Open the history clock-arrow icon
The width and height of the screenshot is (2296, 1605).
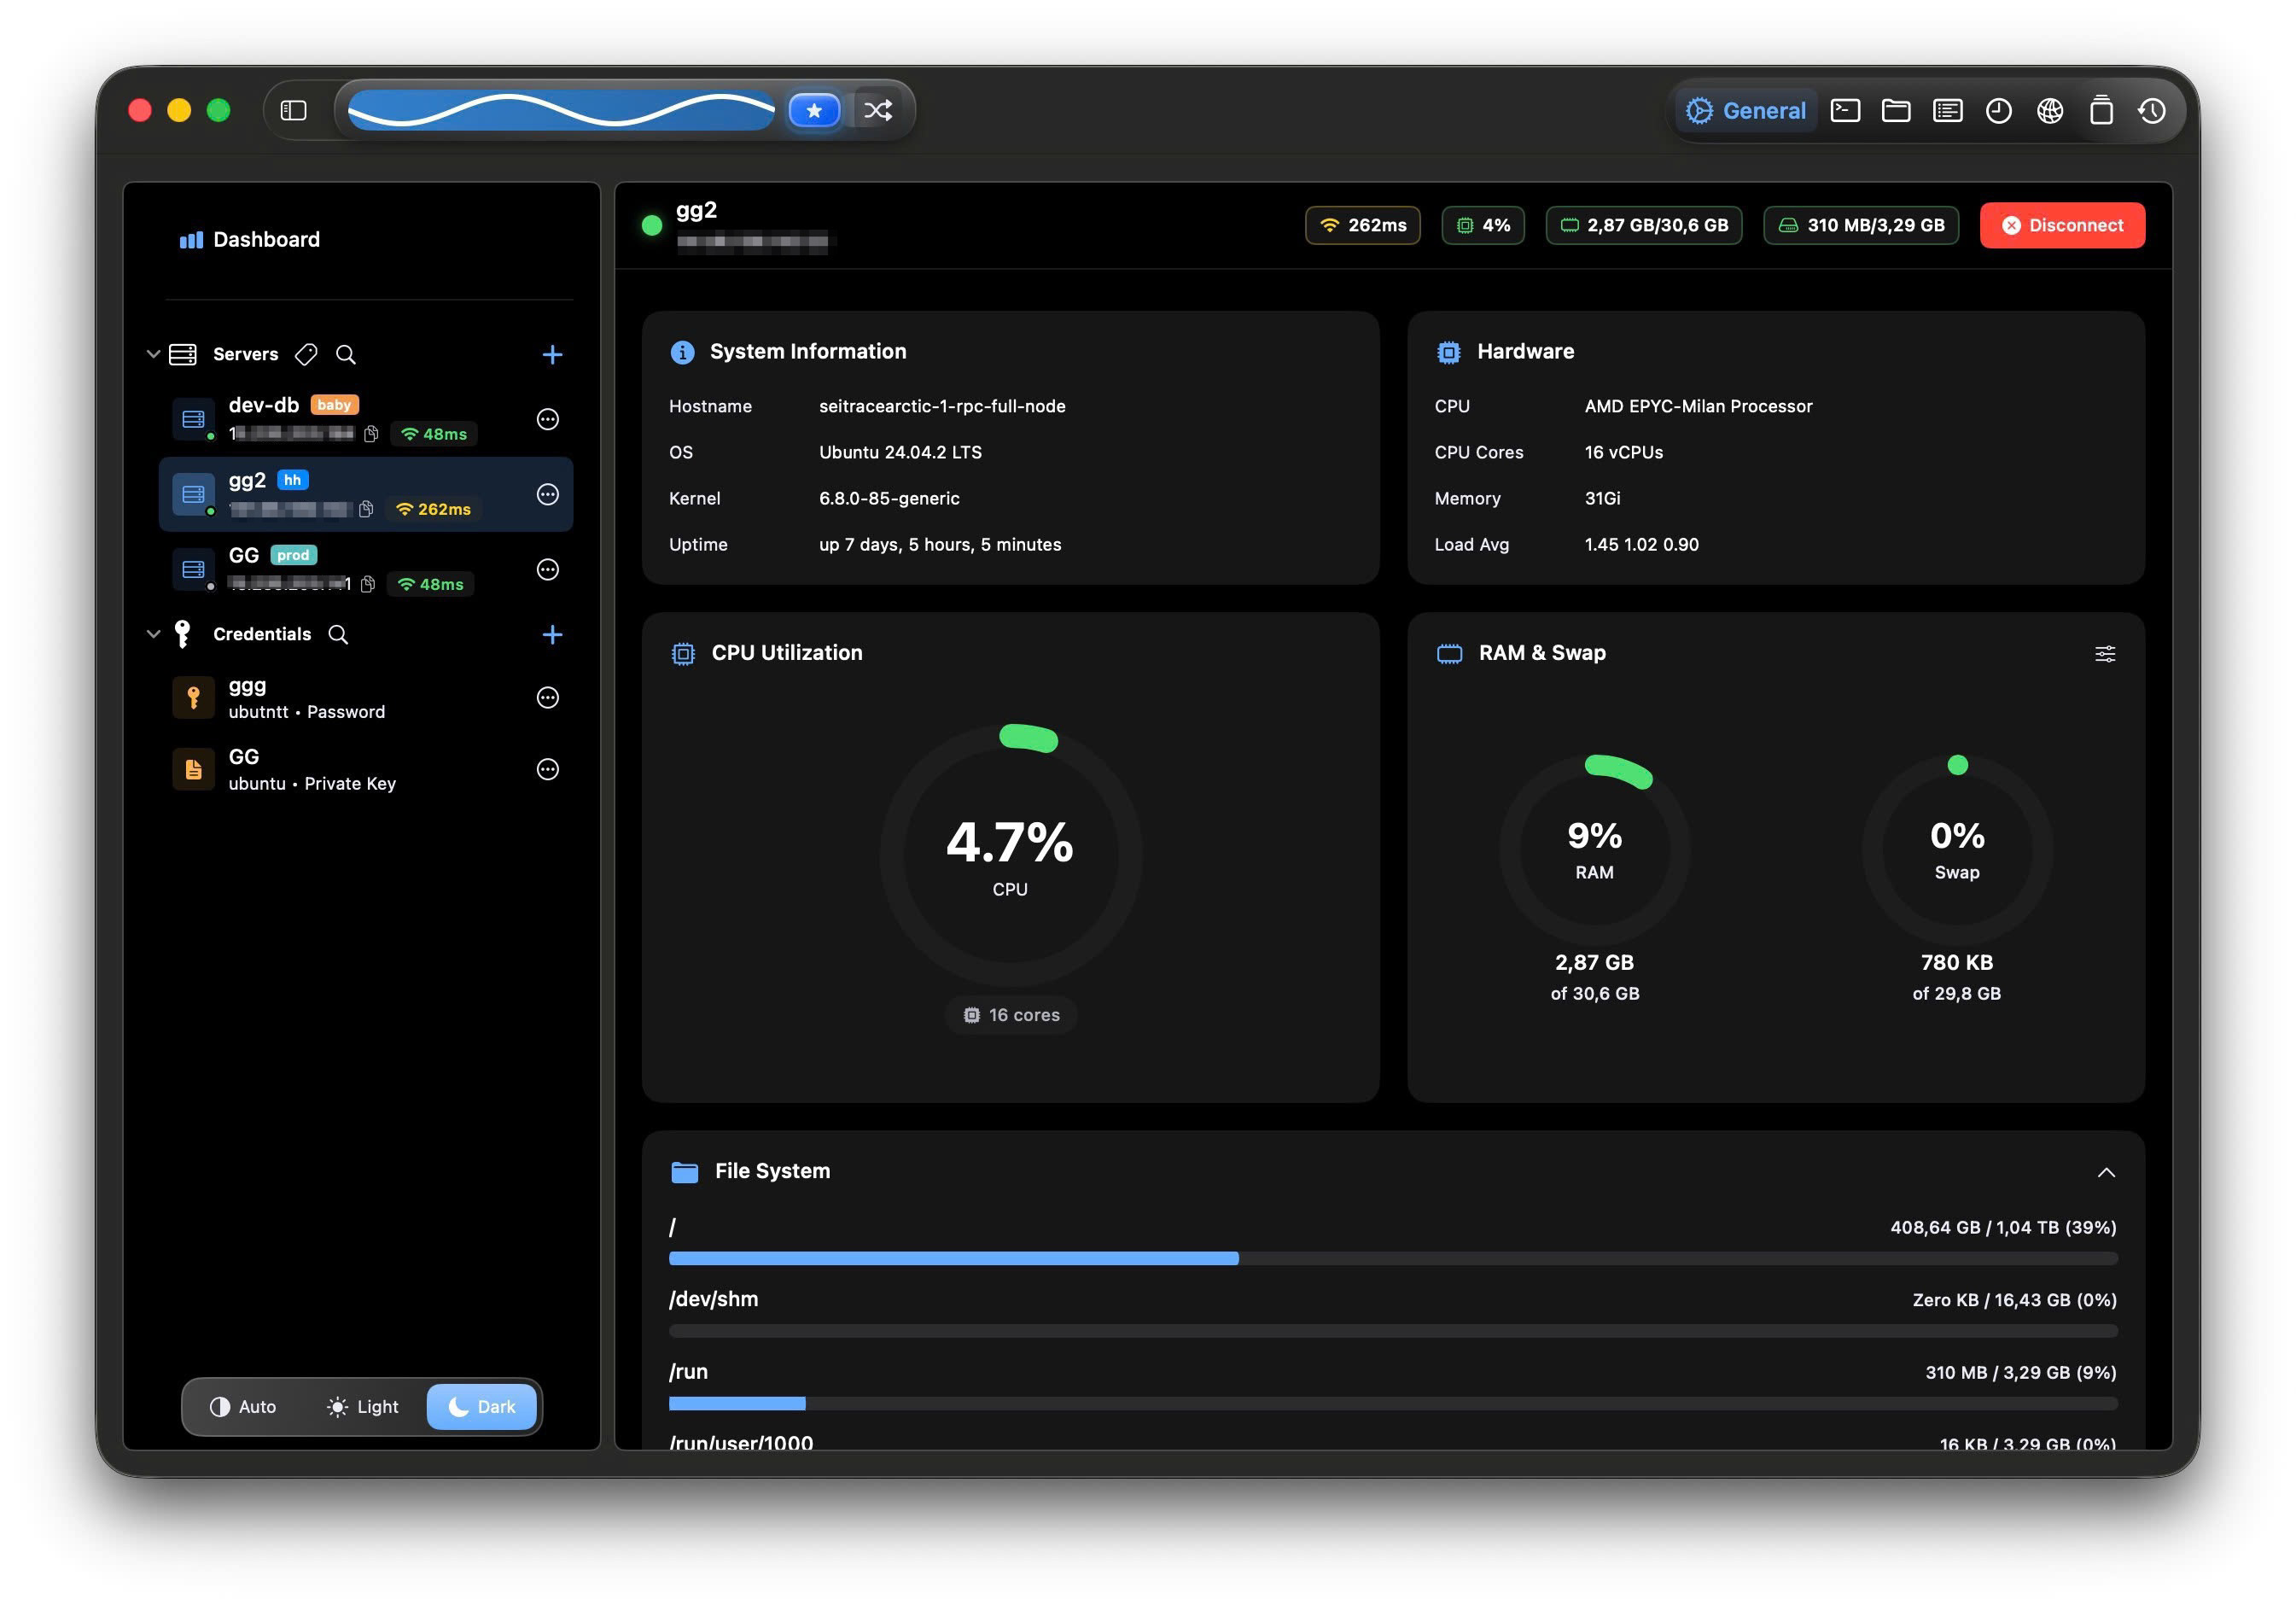point(2152,110)
